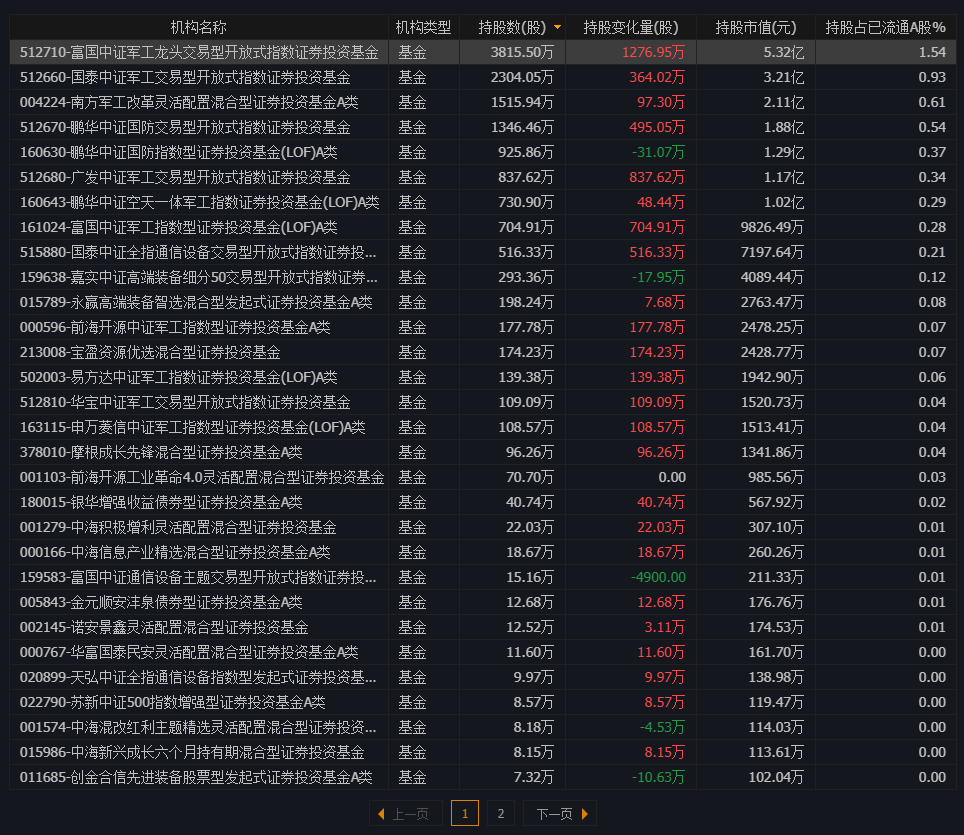This screenshot has height=835, width=964.
Task: Click holding value 2304.05万
Action: pos(522,77)
